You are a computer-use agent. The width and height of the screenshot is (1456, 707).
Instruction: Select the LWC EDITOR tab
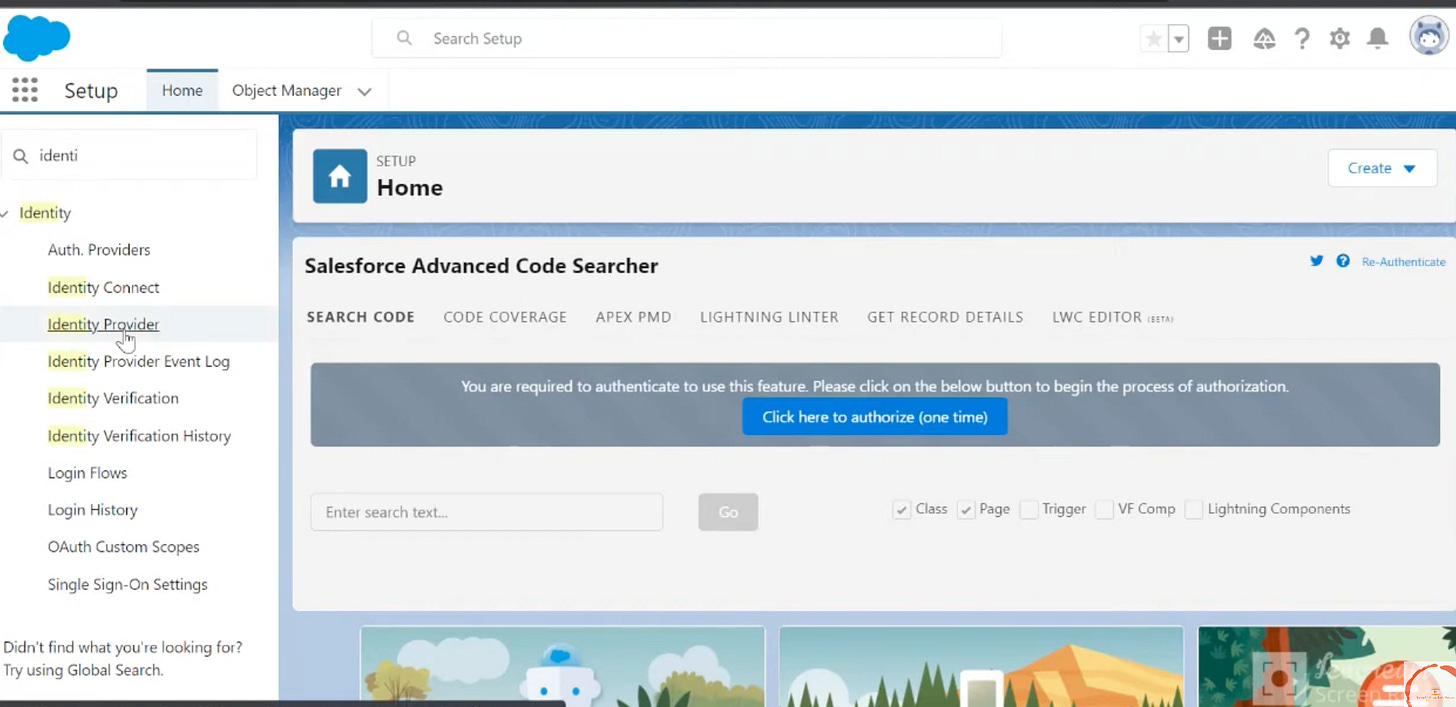pos(1112,317)
